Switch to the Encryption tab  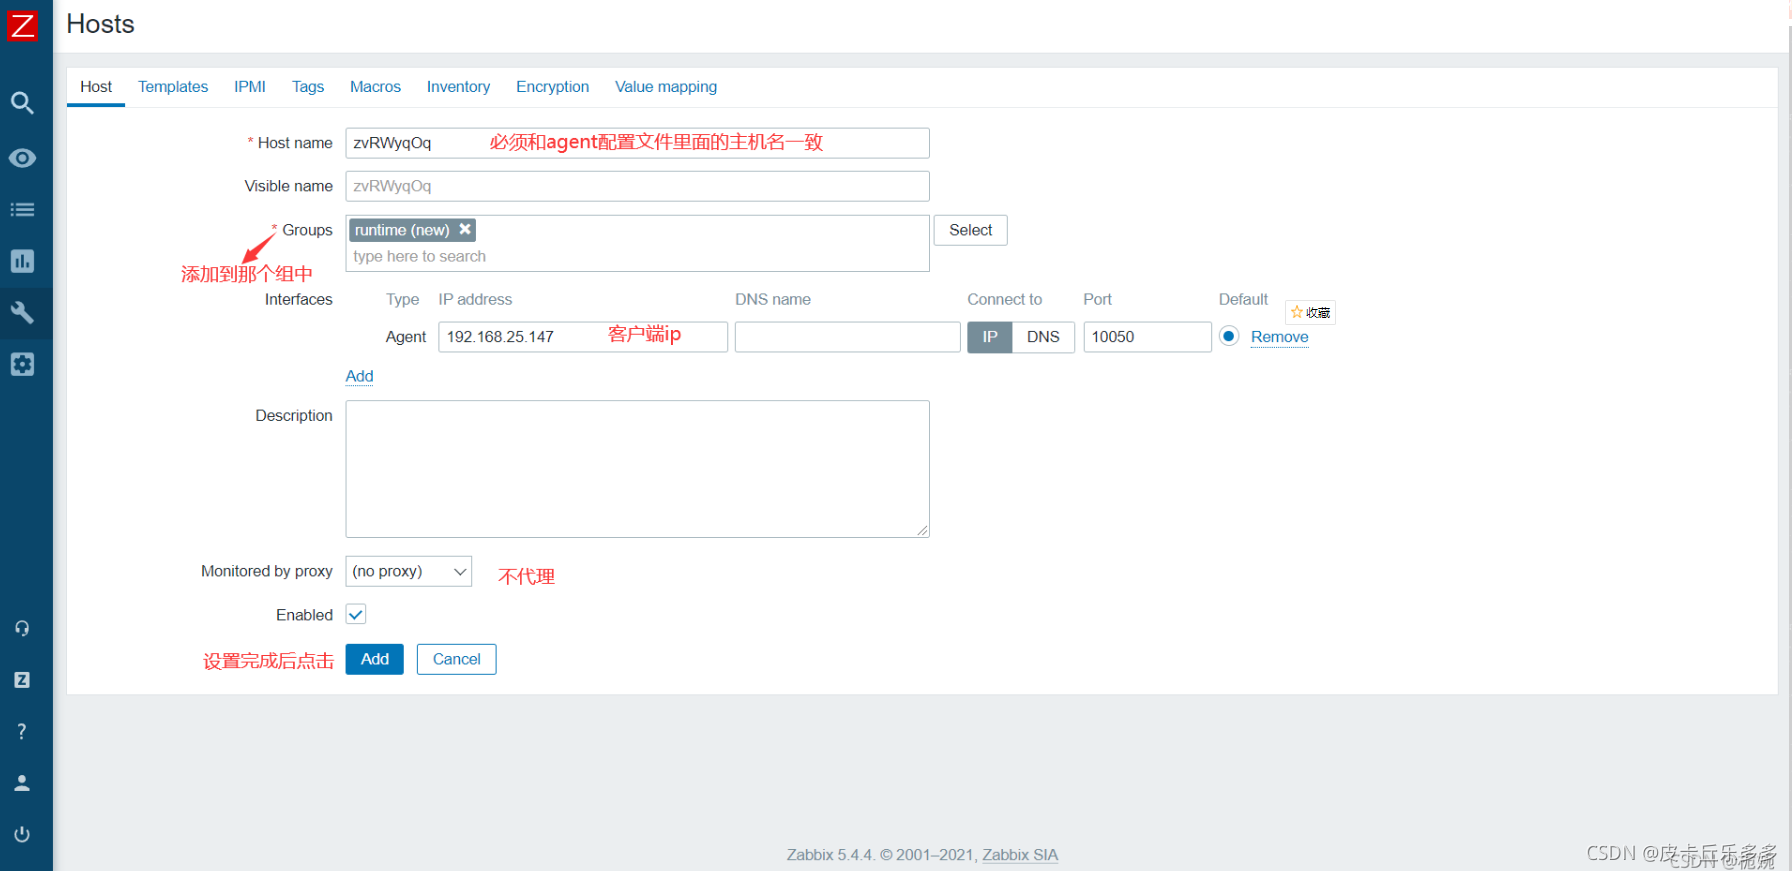pos(552,87)
